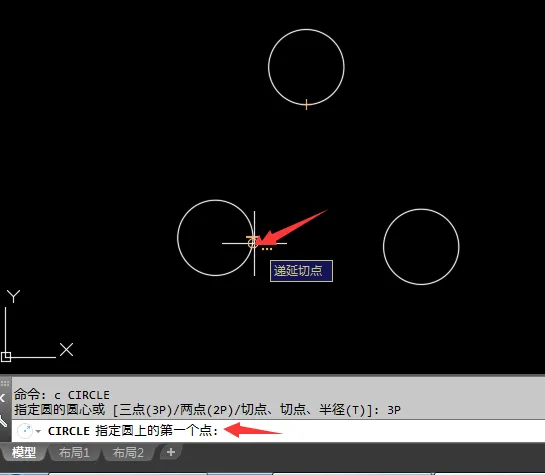Add a new layout with plus button
The width and height of the screenshot is (545, 475).
click(x=171, y=452)
